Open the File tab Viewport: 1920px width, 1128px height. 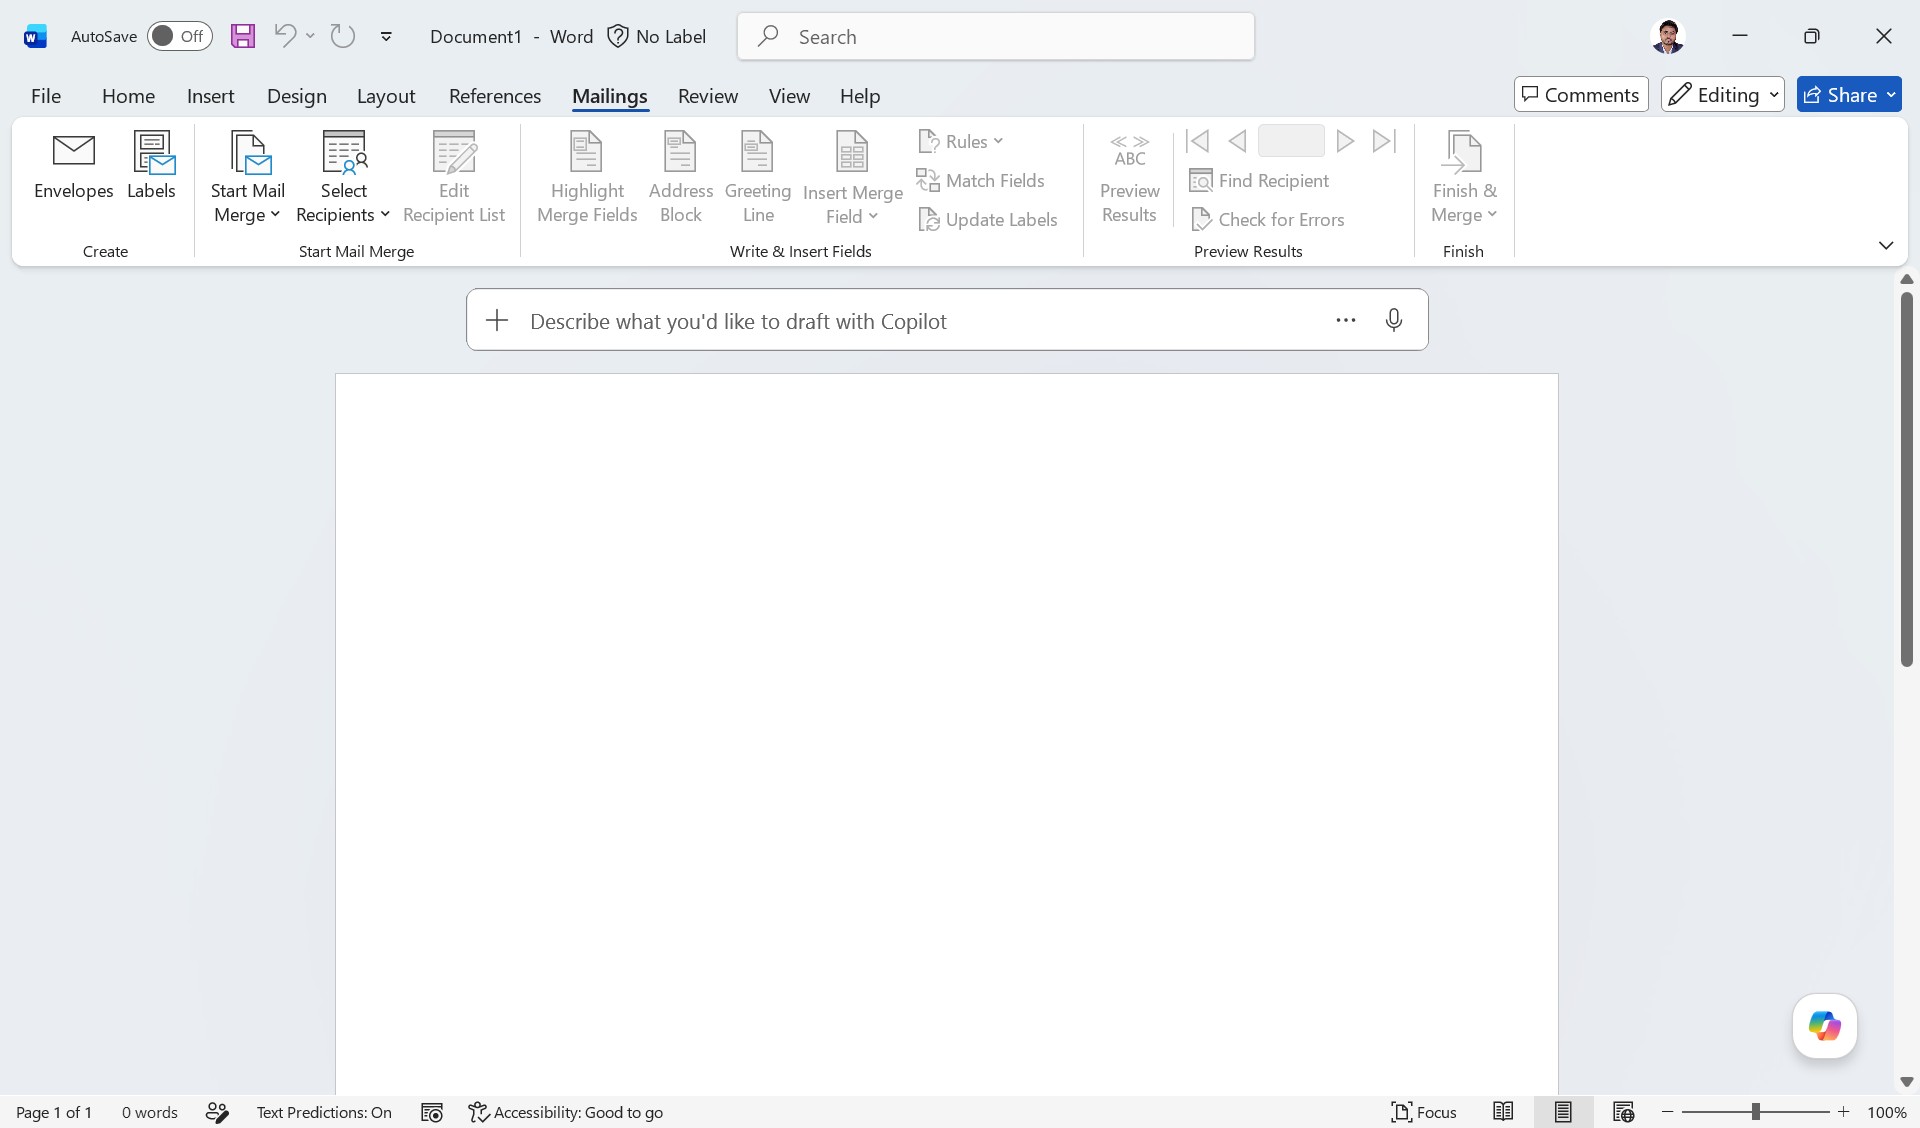pos(46,95)
